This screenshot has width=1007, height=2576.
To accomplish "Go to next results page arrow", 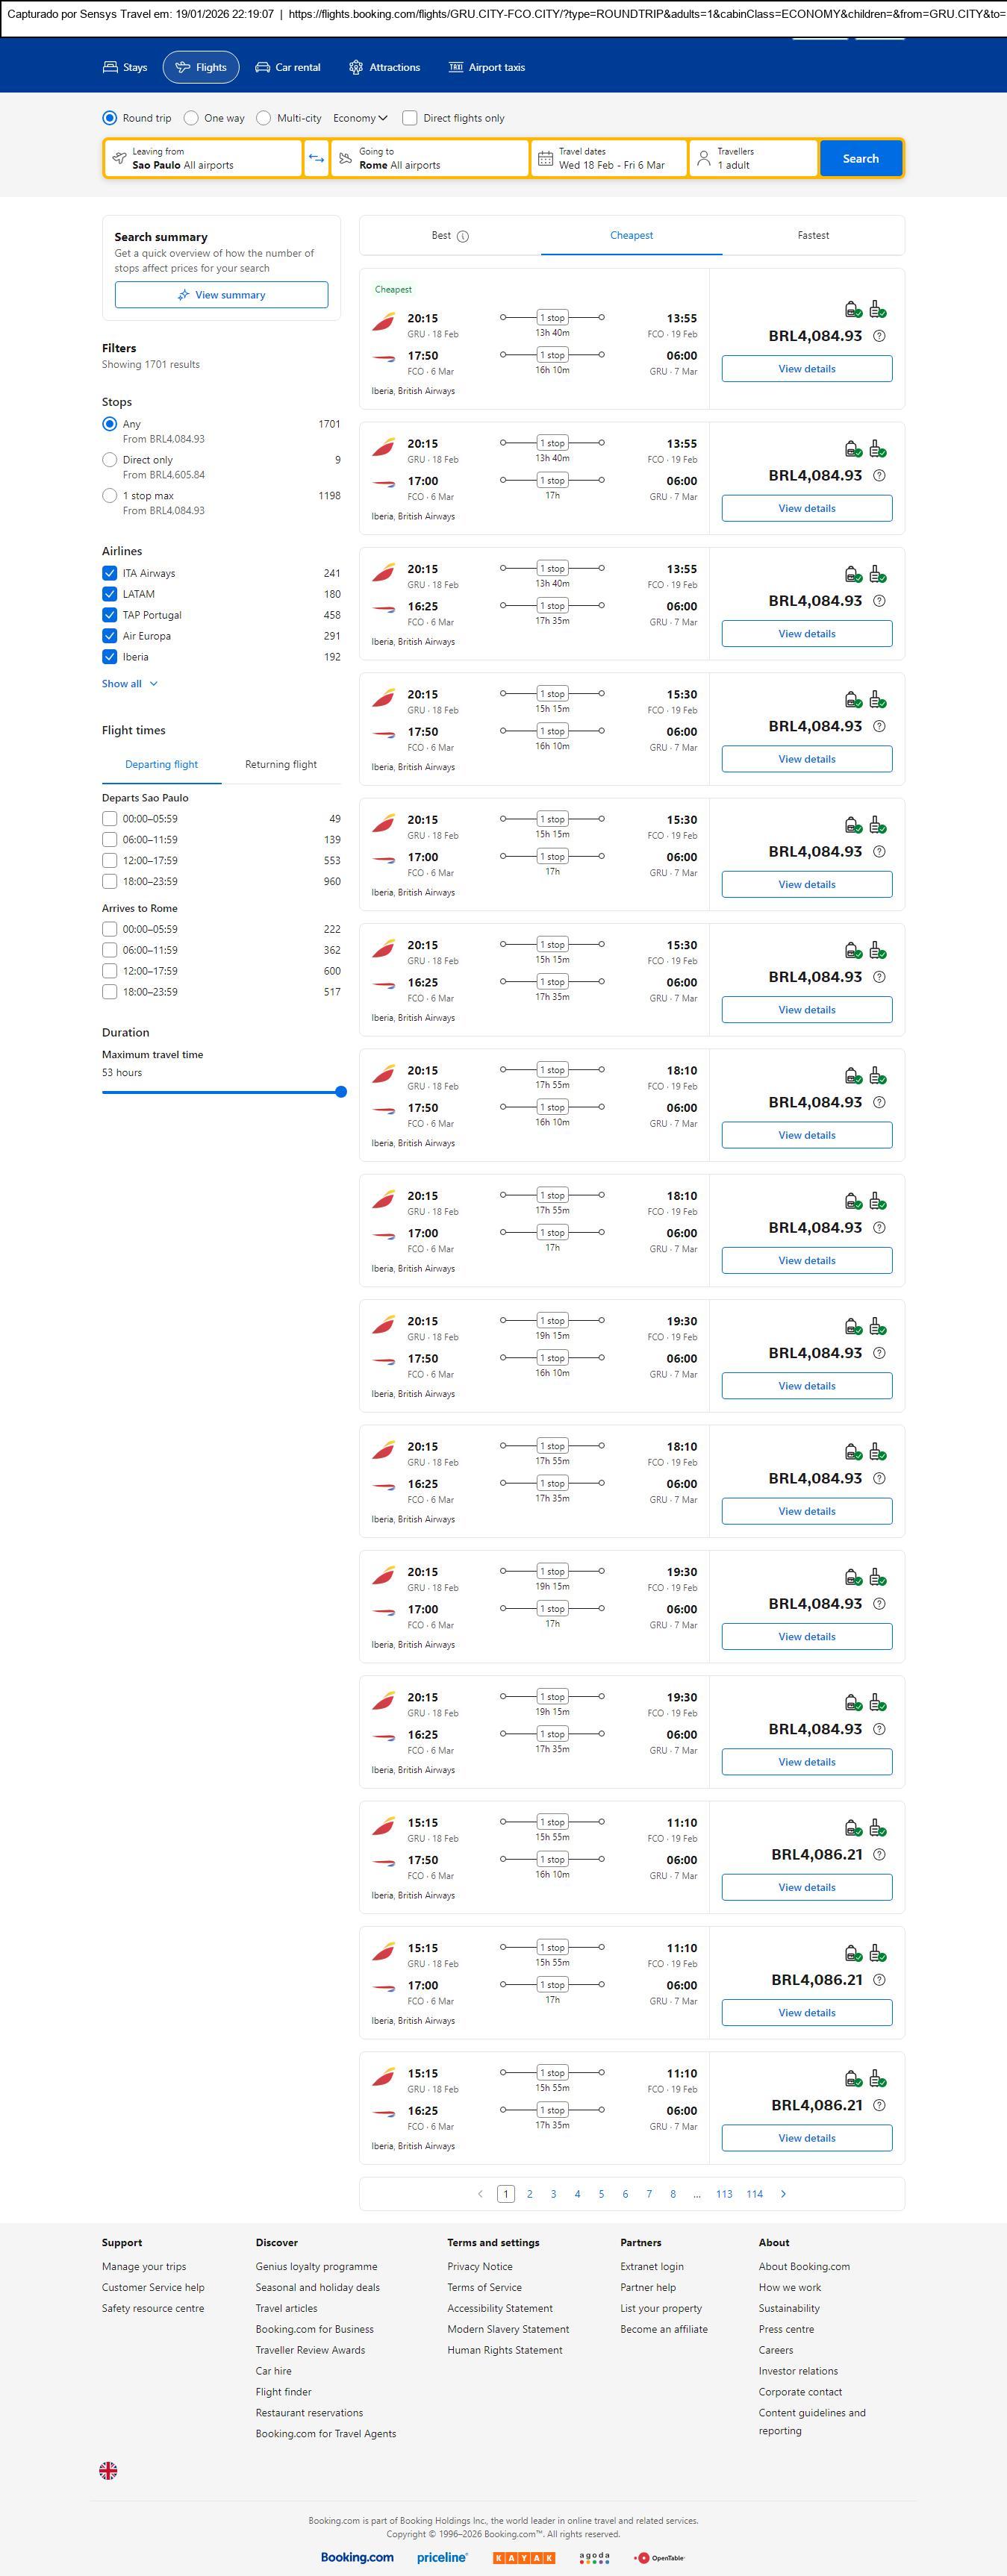I will point(783,2194).
